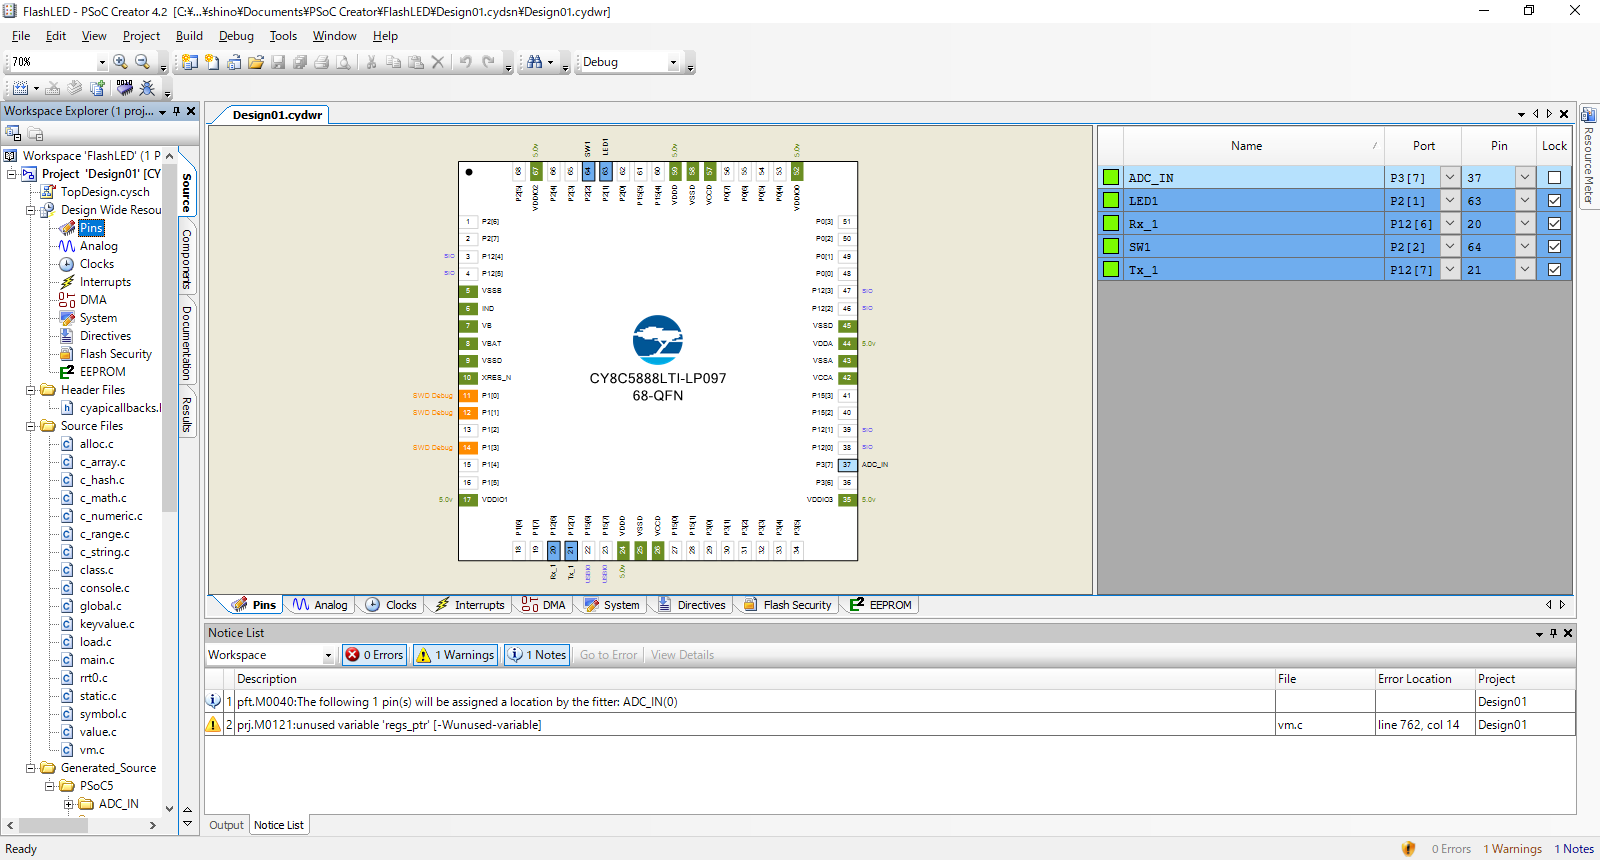The width and height of the screenshot is (1600, 860).
Task: Click the green swatch beside ADC_IN
Action: [x=1110, y=178]
